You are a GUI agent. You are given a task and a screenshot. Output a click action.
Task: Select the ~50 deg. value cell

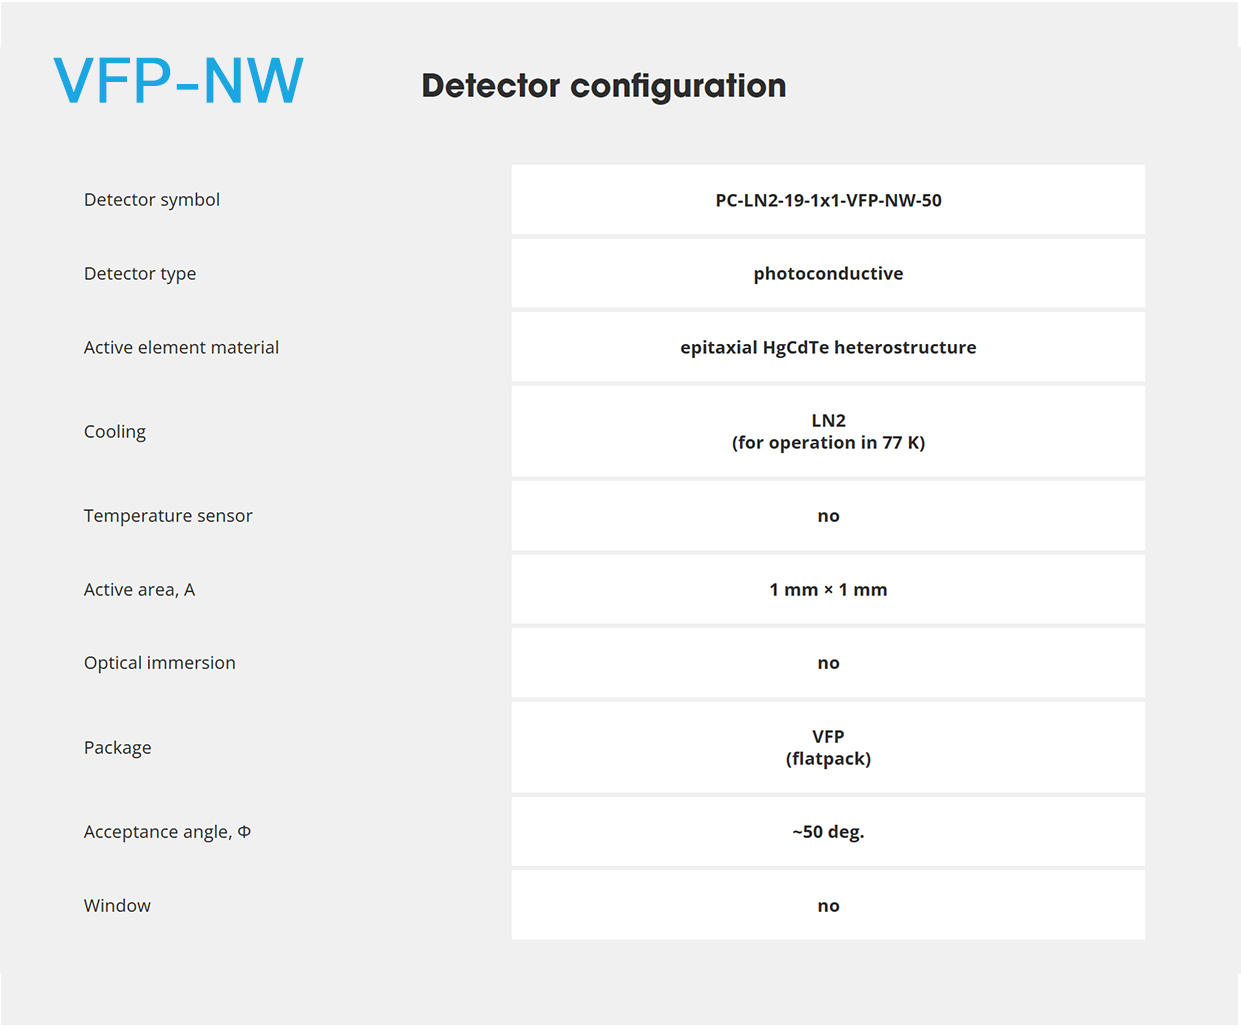pyautogui.click(x=828, y=832)
